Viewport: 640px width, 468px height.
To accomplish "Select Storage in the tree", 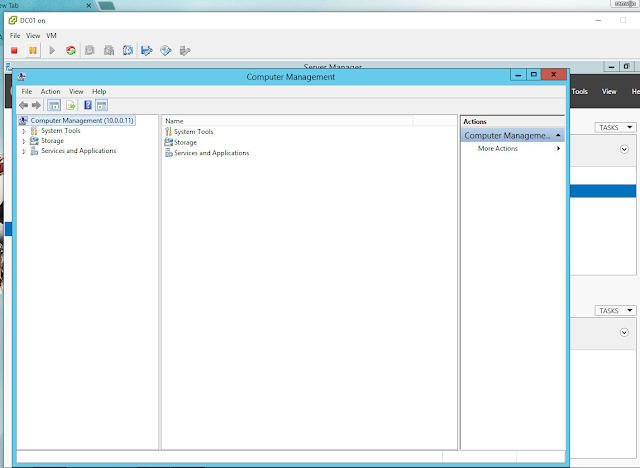I will click(x=53, y=141).
